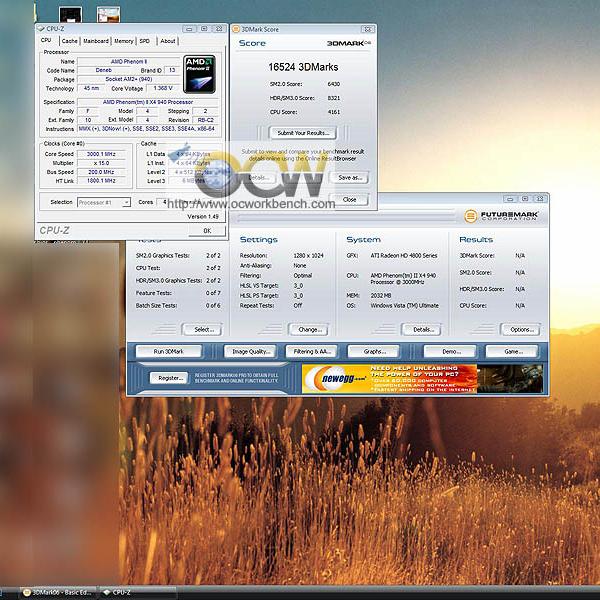Start the Demo button
The height and width of the screenshot is (600, 600).
(451, 351)
